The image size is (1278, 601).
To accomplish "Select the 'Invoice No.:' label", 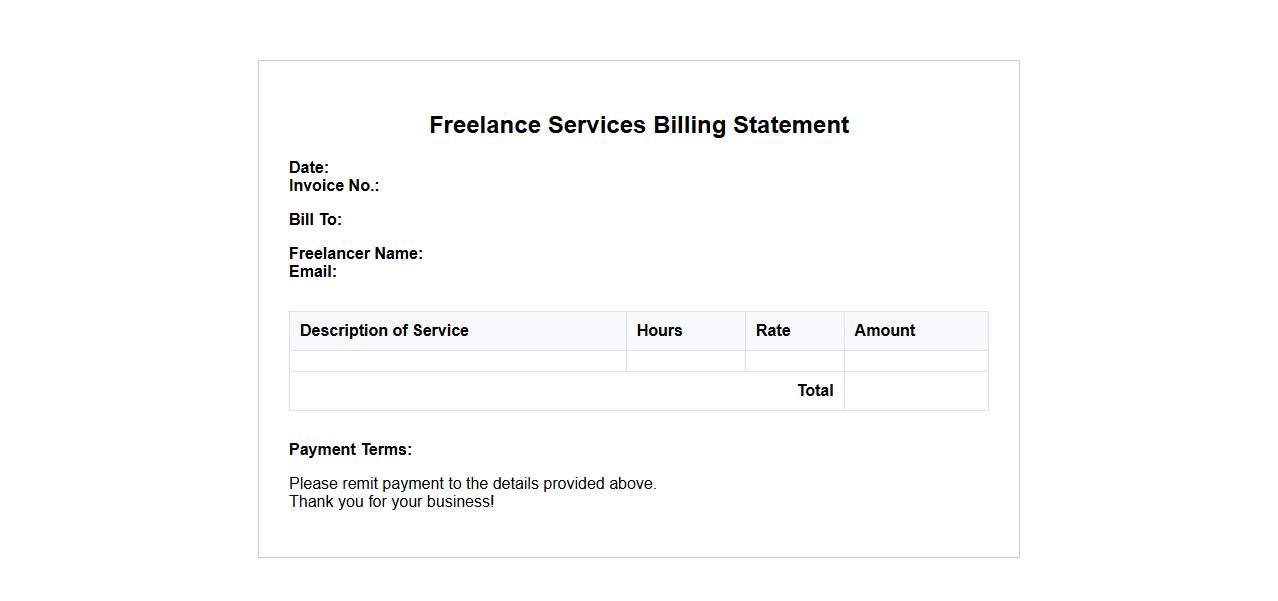I will pos(334,186).
